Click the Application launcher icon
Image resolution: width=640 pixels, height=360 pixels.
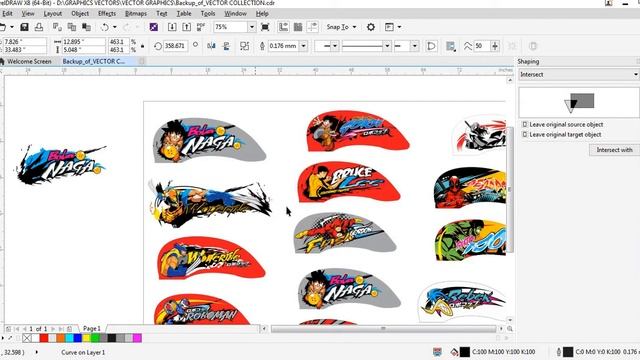pos(389,27)
